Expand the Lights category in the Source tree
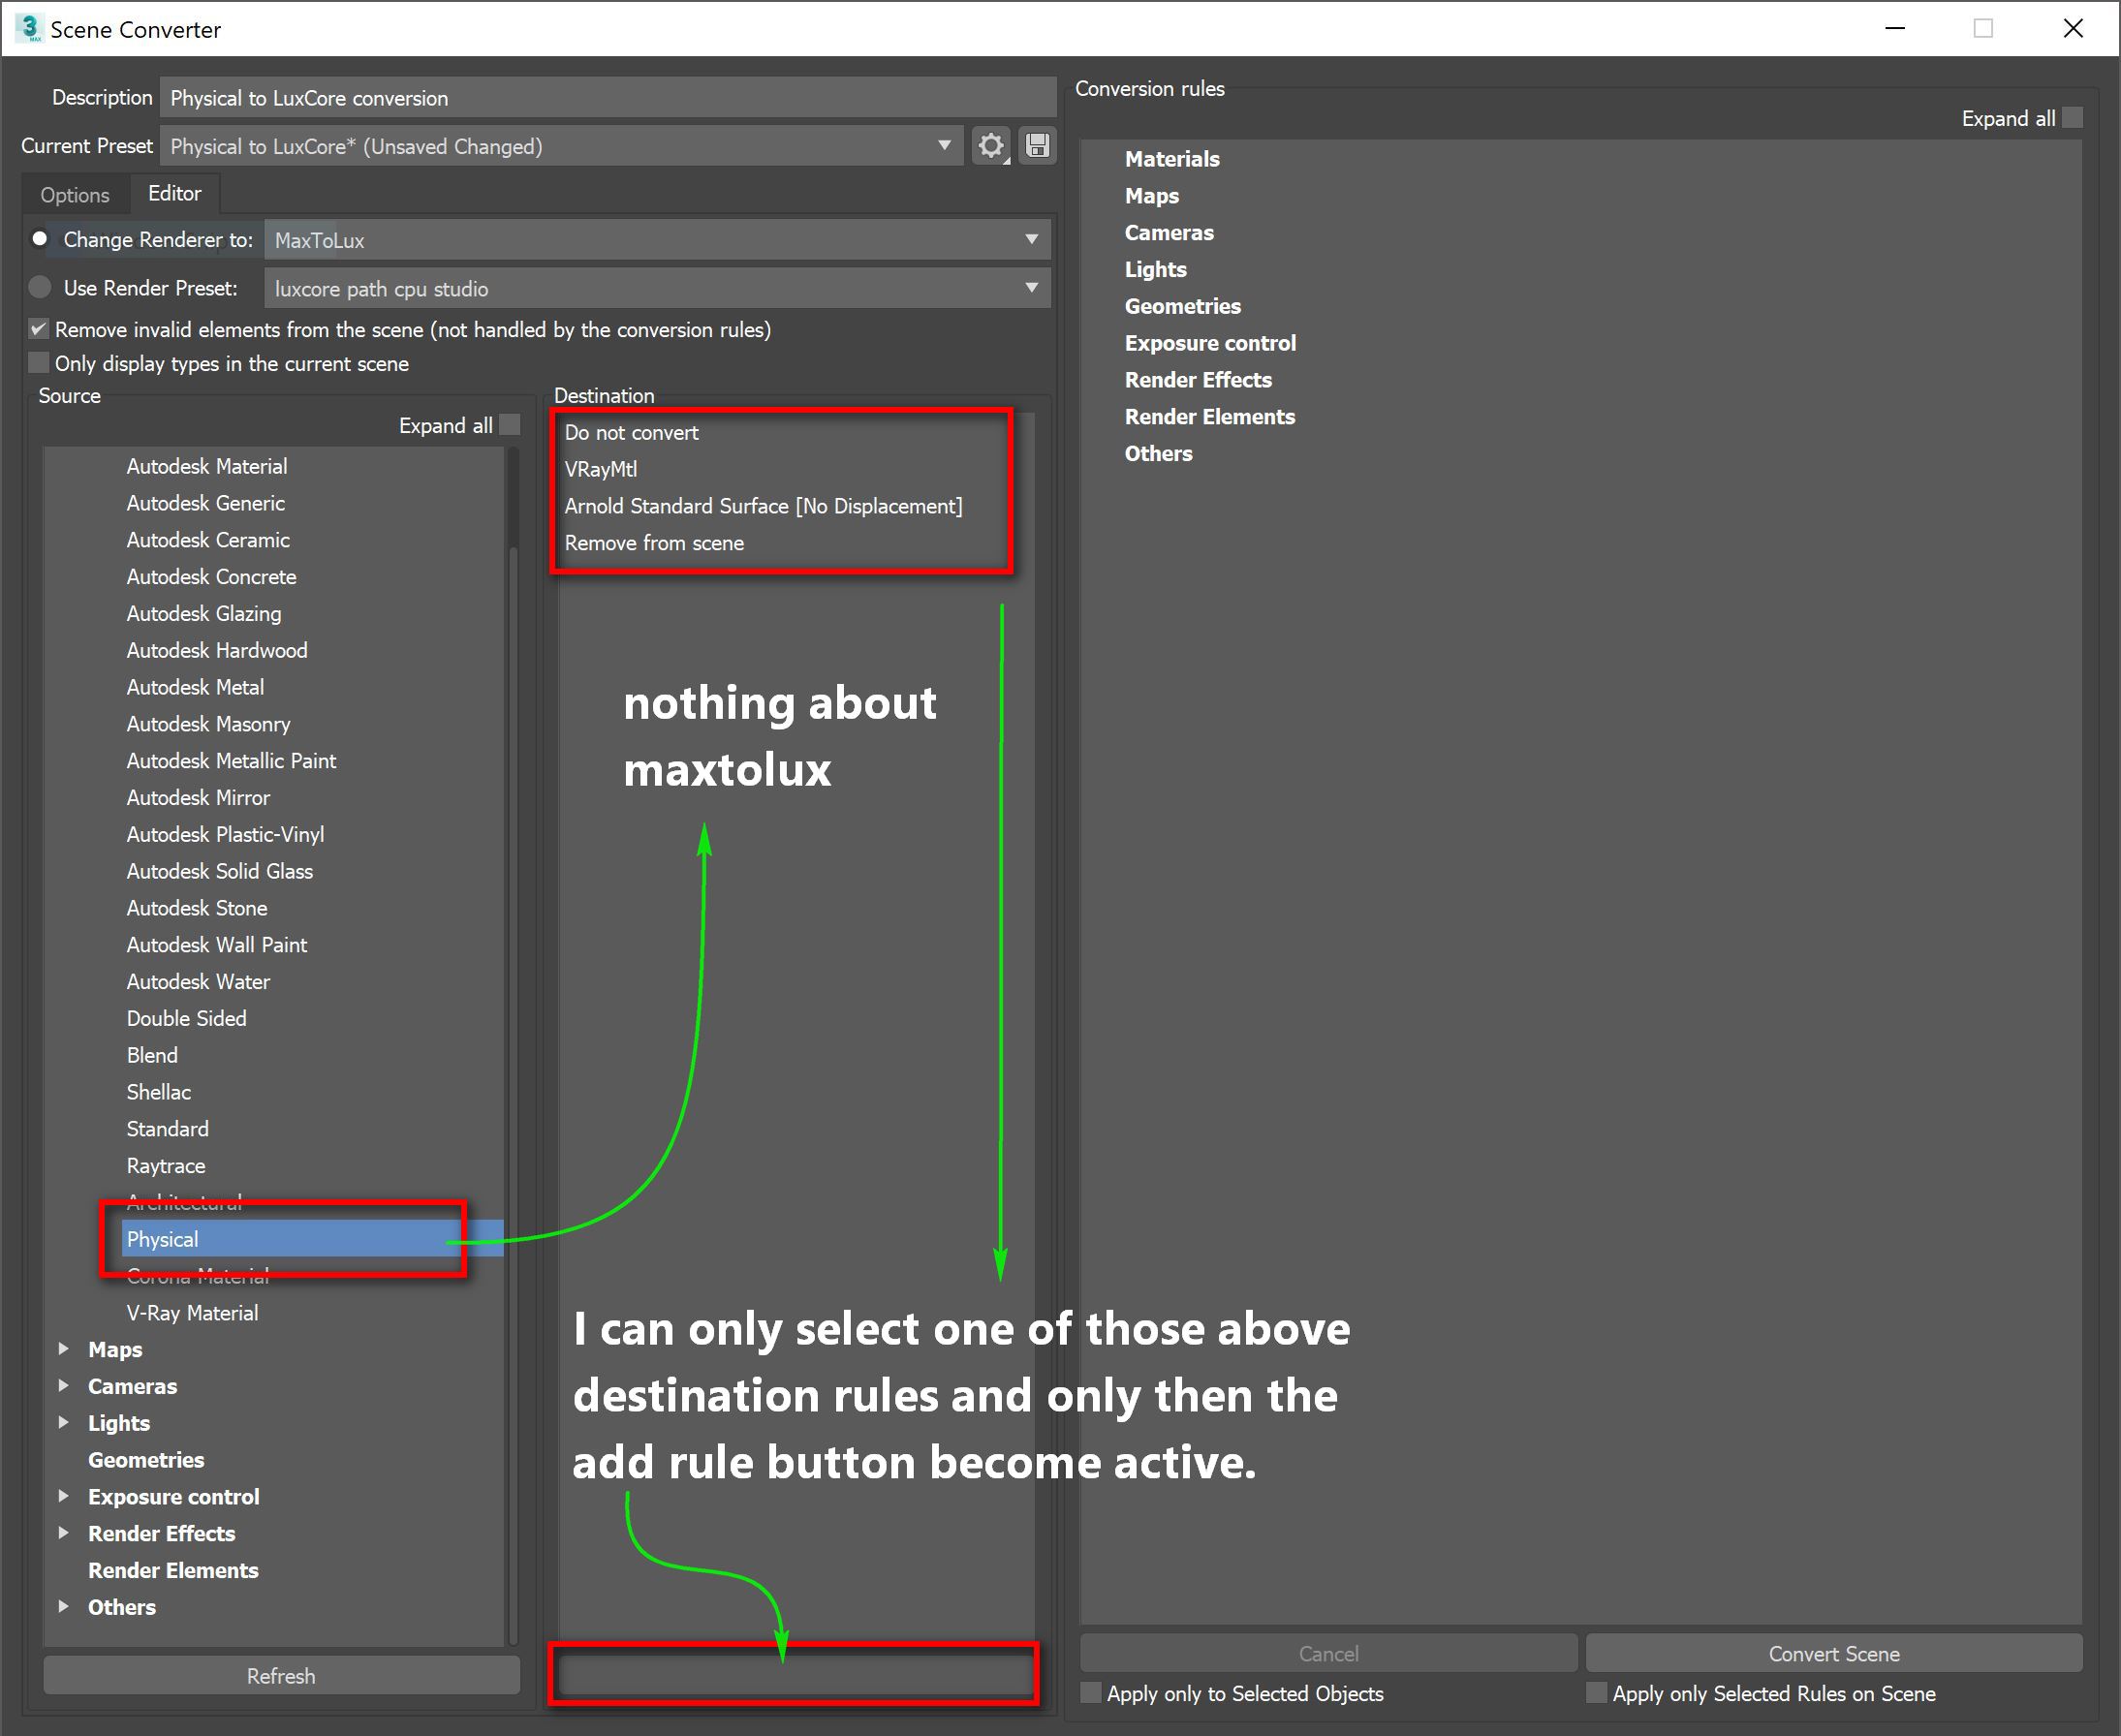The height and width of the screenshot is (1736, 2121). [64, 1423]
